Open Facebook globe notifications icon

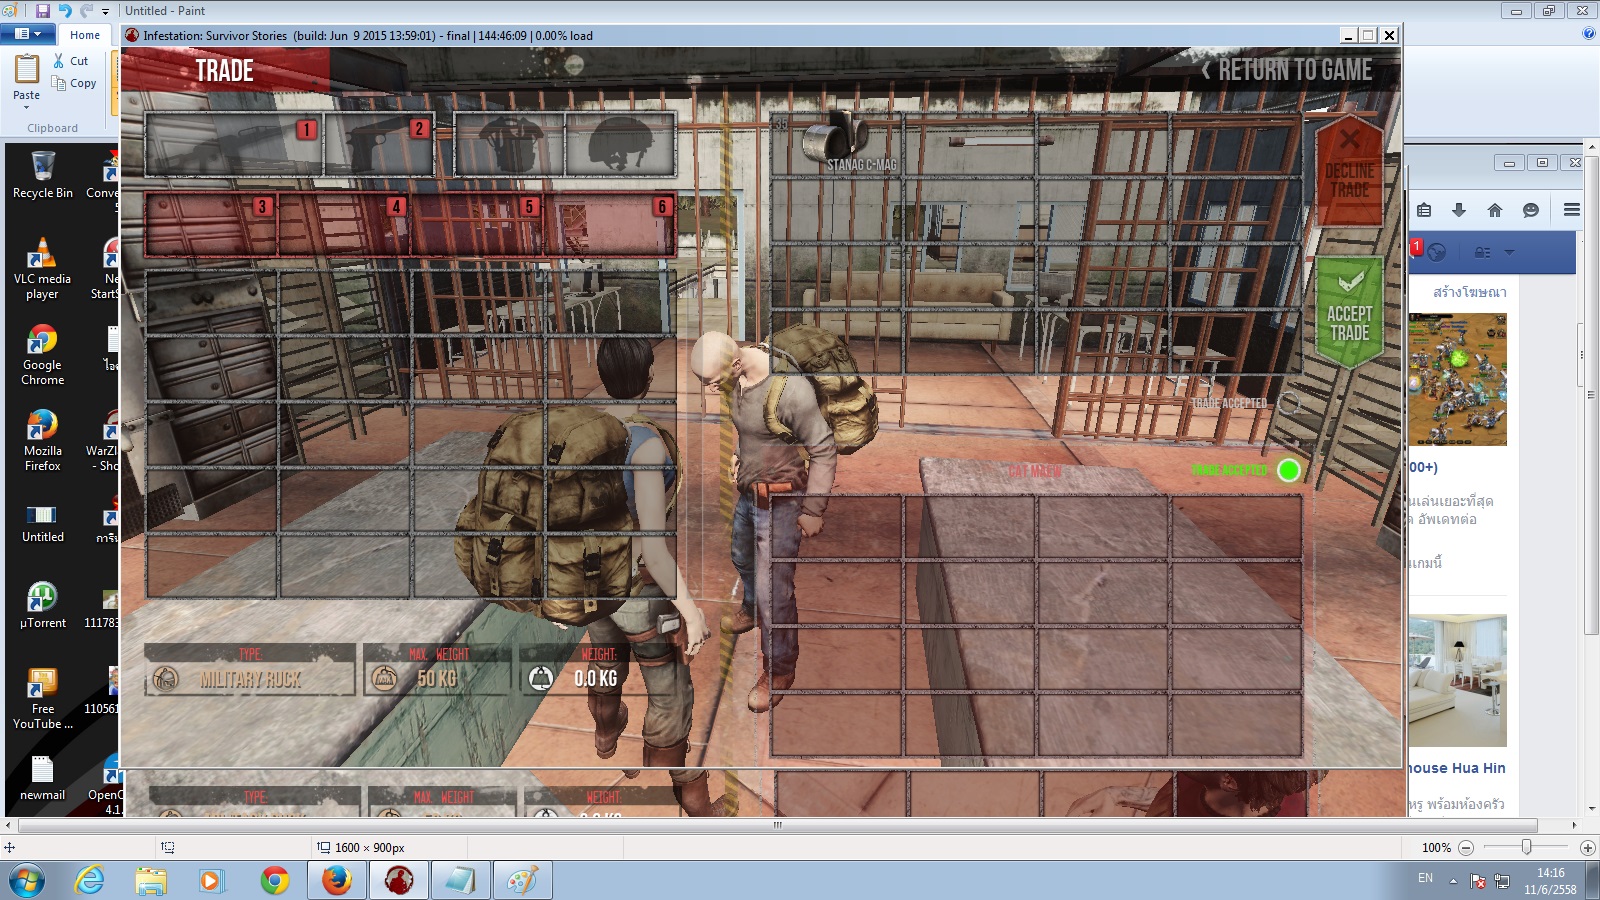click(1437, 252)
